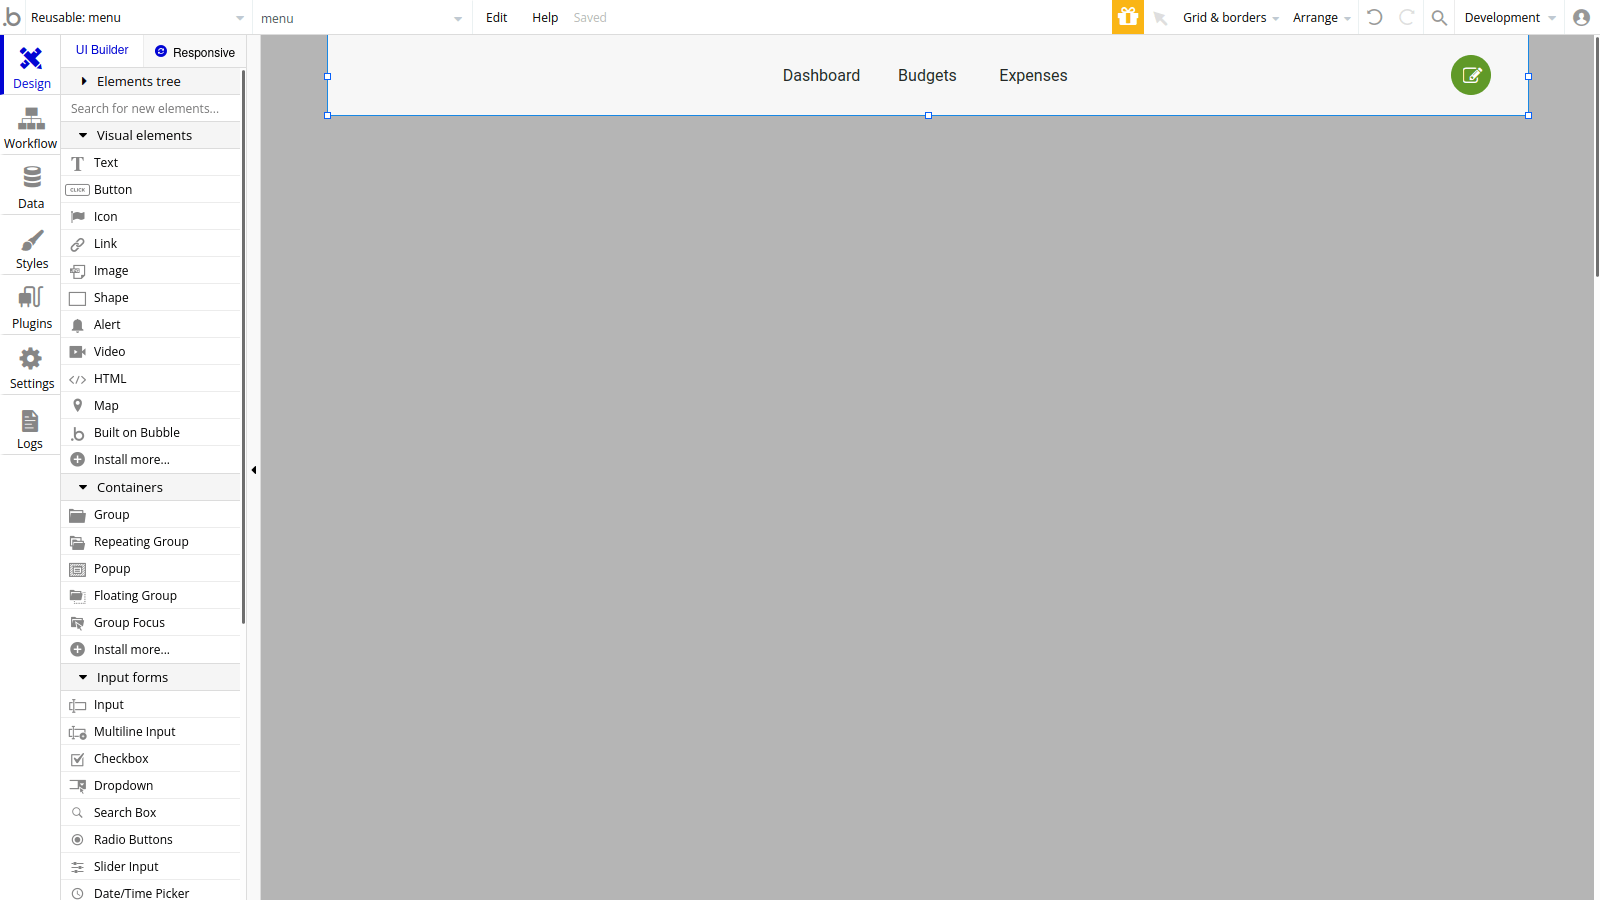This screenshot has width=1600, height=900.
Task: Switch to the UI Builder tab
Action: pos(102,50)
